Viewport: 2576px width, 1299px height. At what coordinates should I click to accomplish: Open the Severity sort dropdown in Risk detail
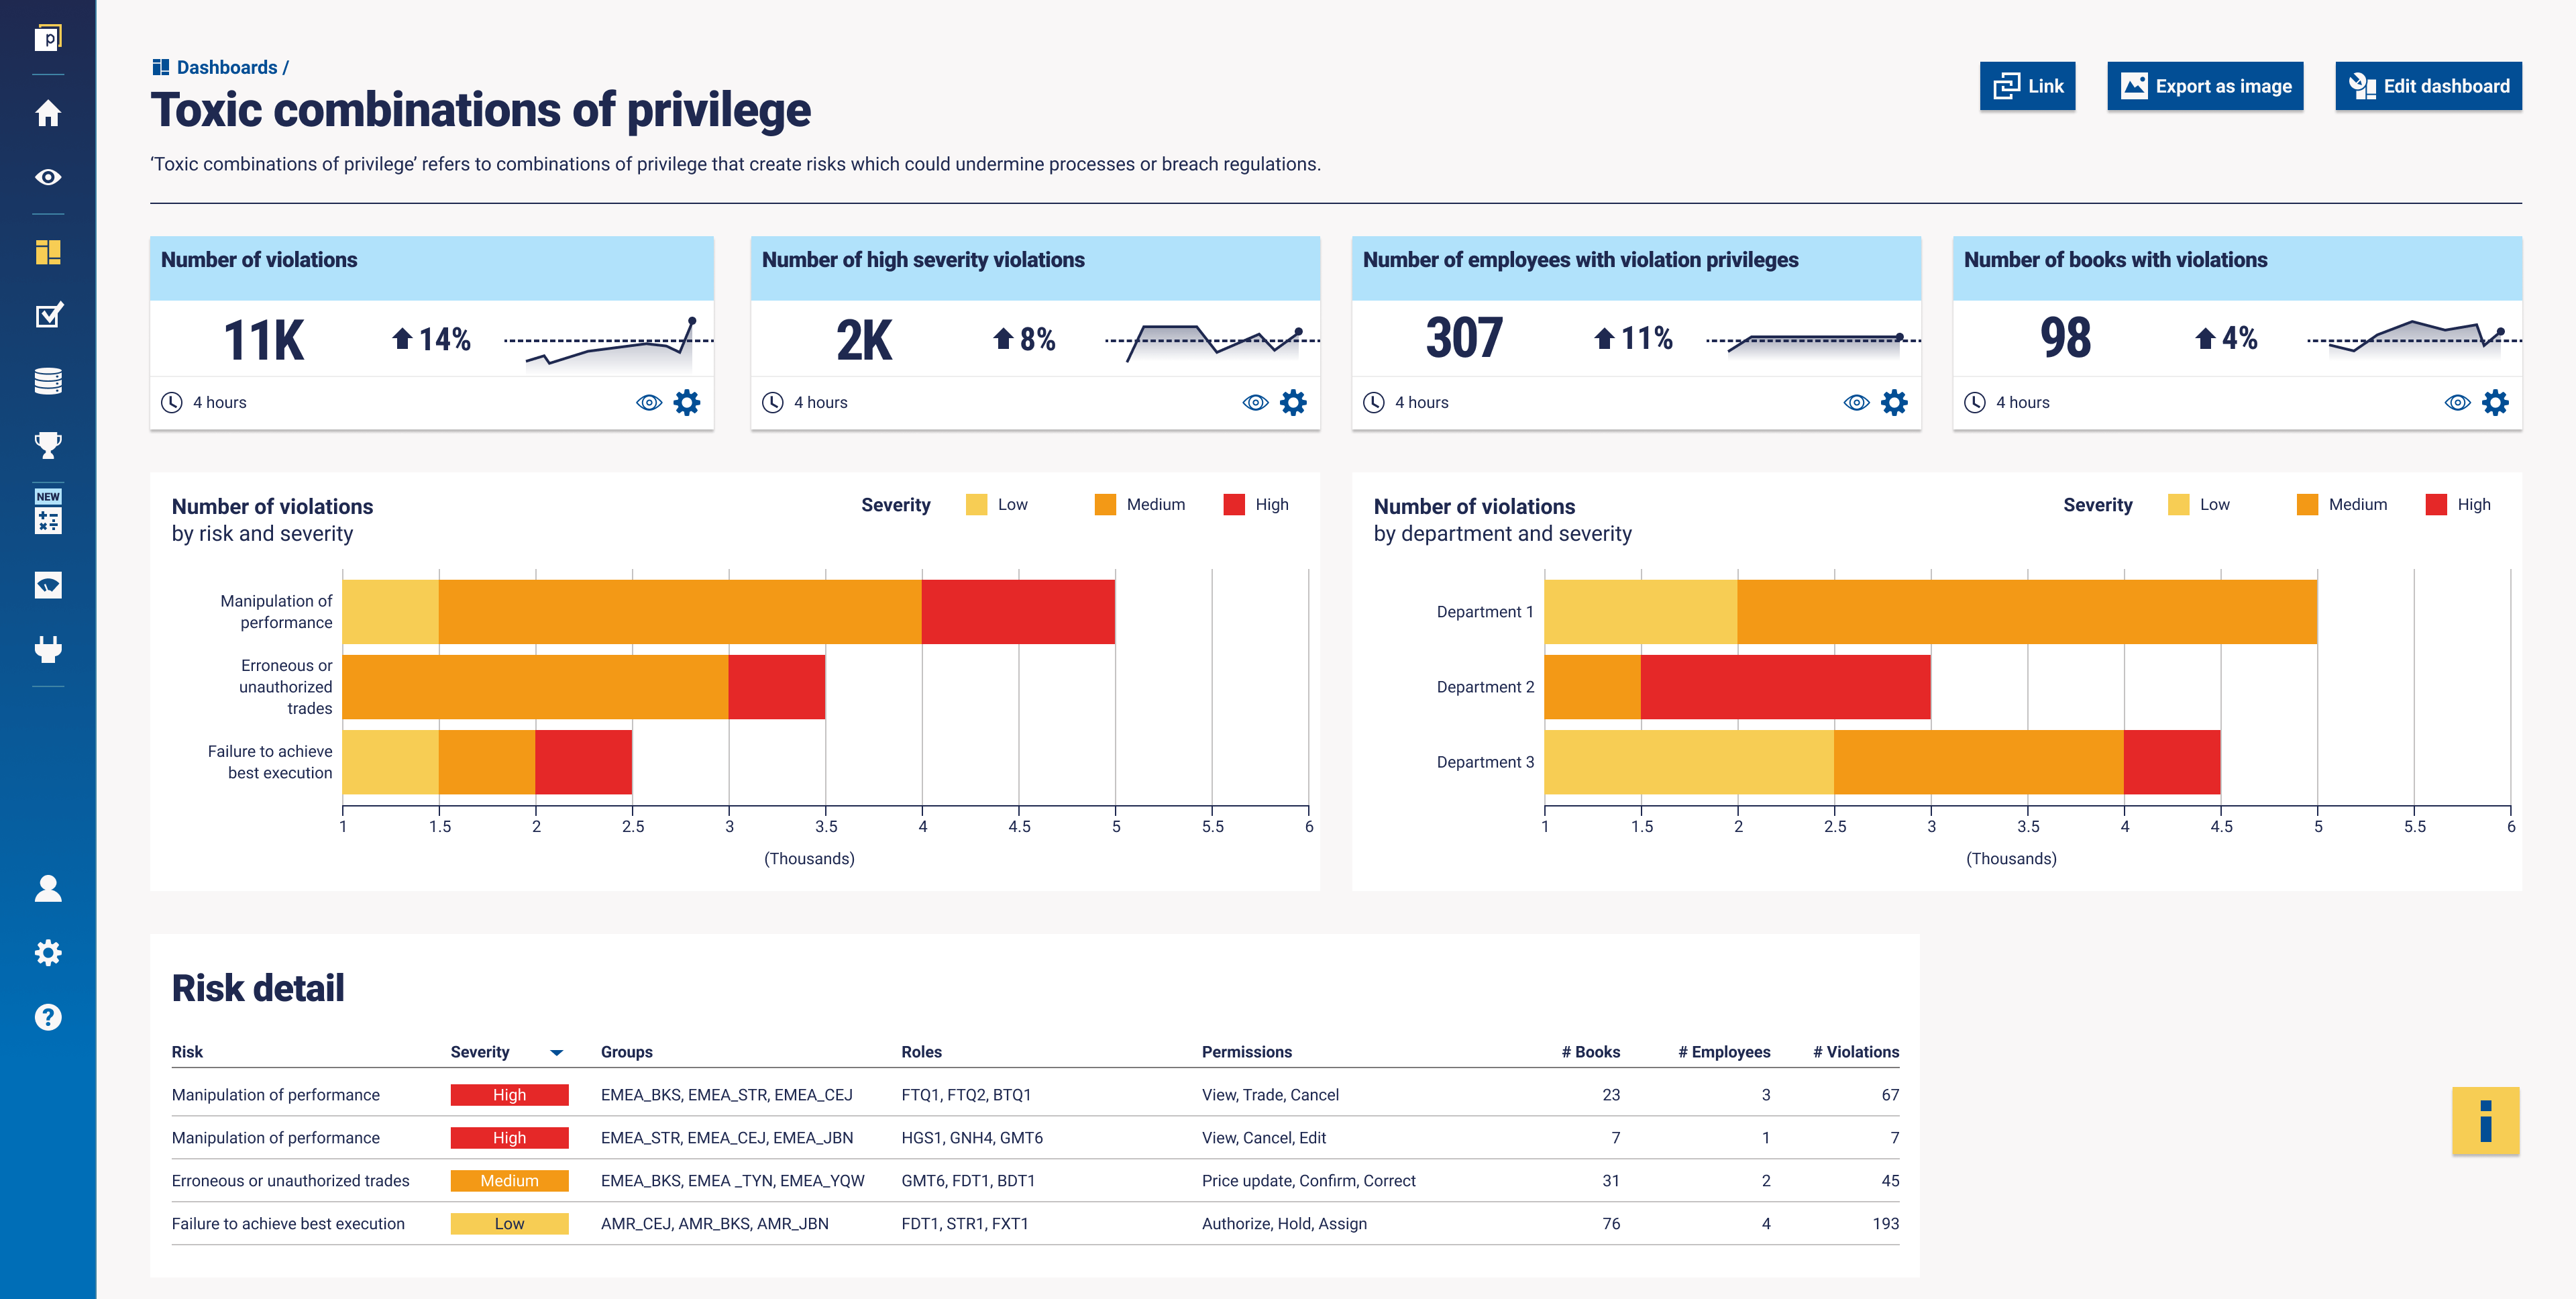pyautogui.click(x=557, y=1052)
